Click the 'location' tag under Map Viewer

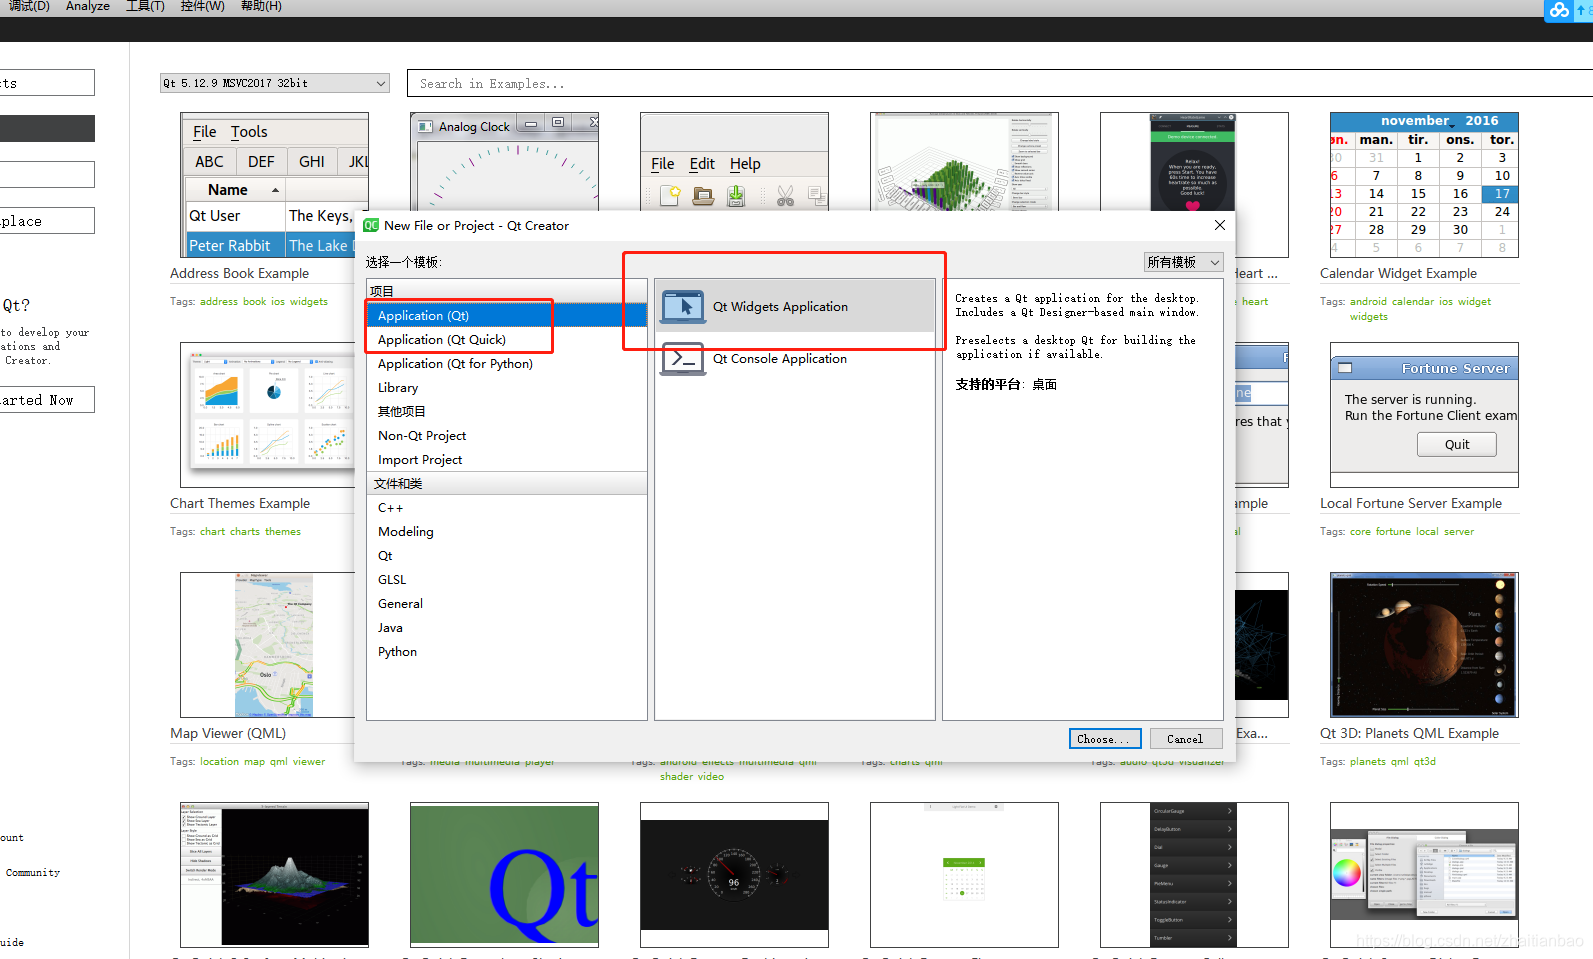(x=219, y=762)
